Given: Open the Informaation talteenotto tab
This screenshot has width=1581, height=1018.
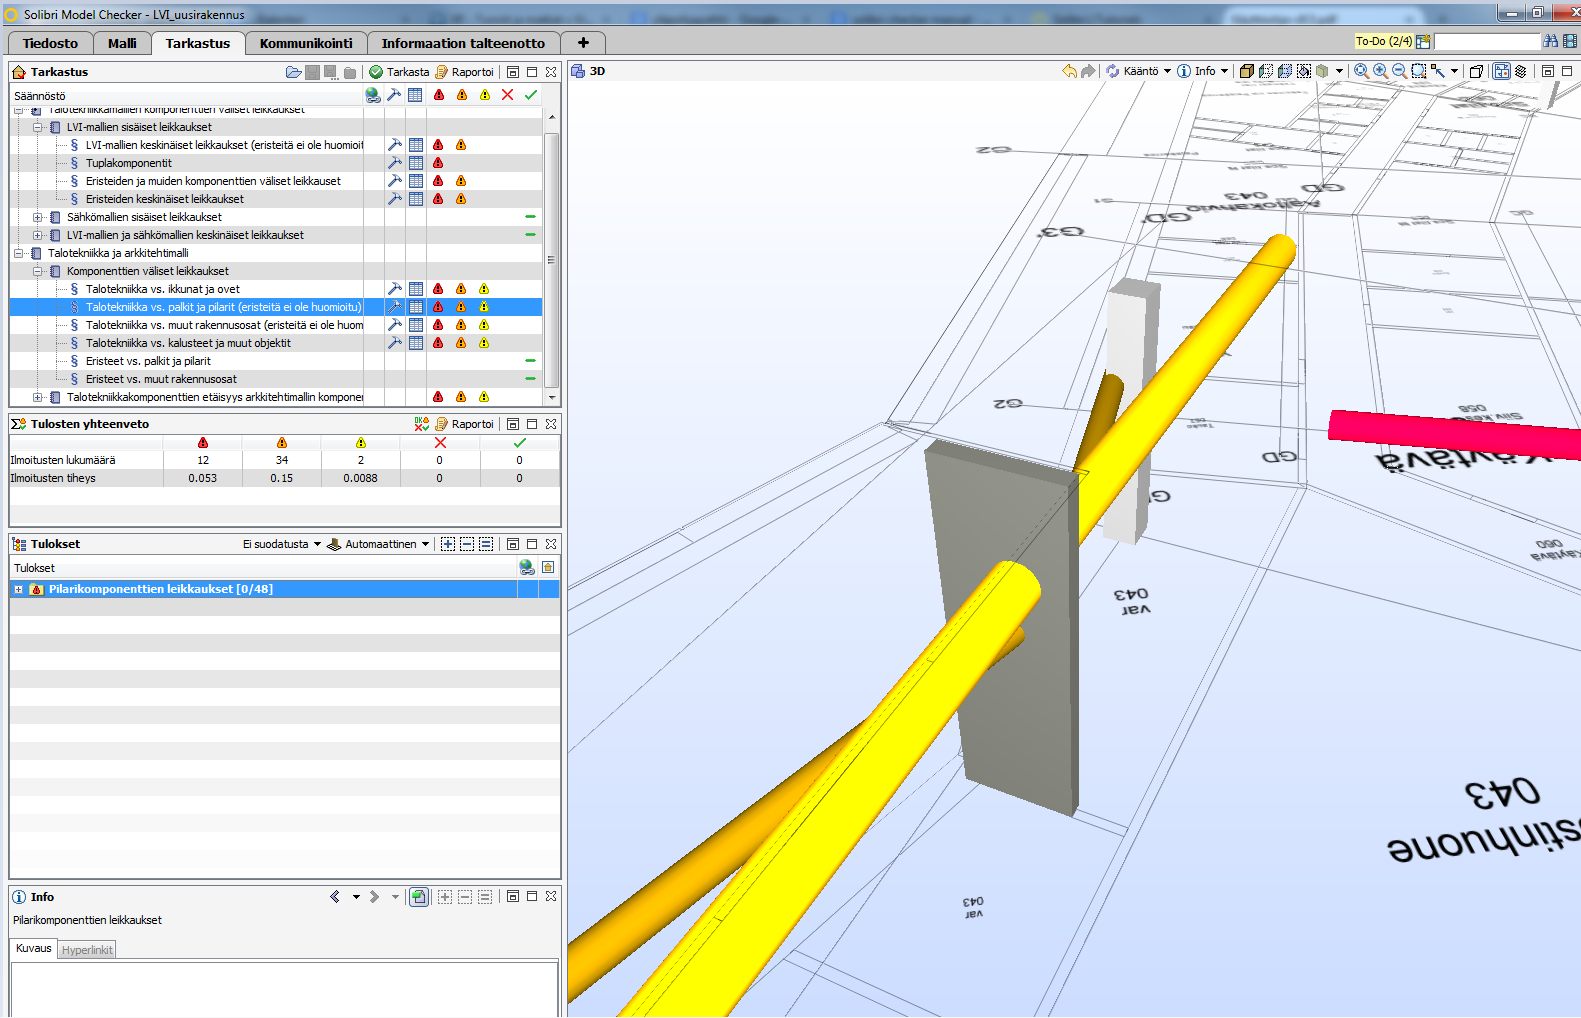Looking at the screenshot, I should tap(463, 43).
